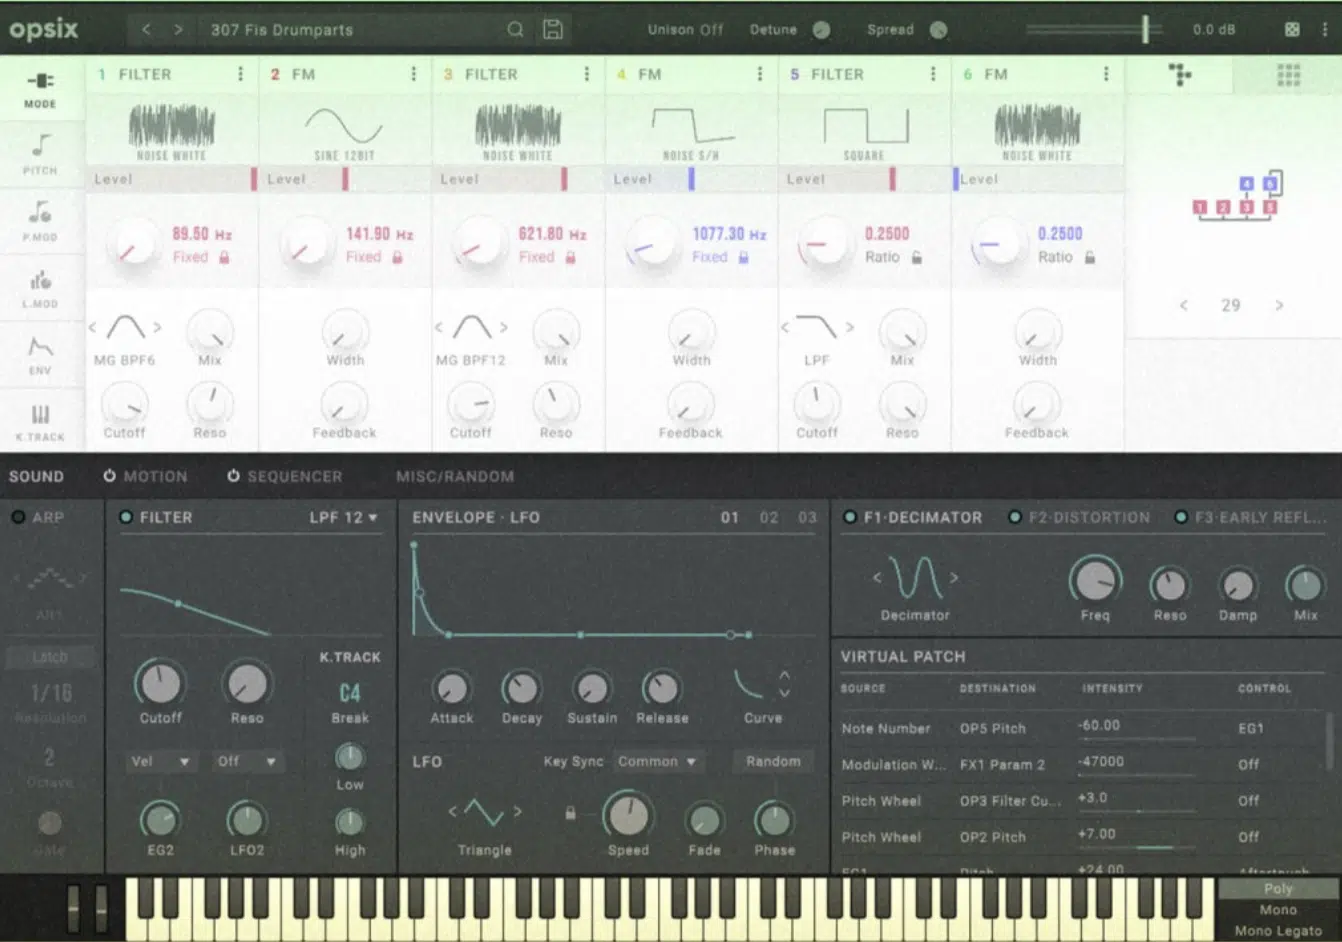Open the K.TRACK sidebar page
Screen dimensions: 1342x942
40,421
